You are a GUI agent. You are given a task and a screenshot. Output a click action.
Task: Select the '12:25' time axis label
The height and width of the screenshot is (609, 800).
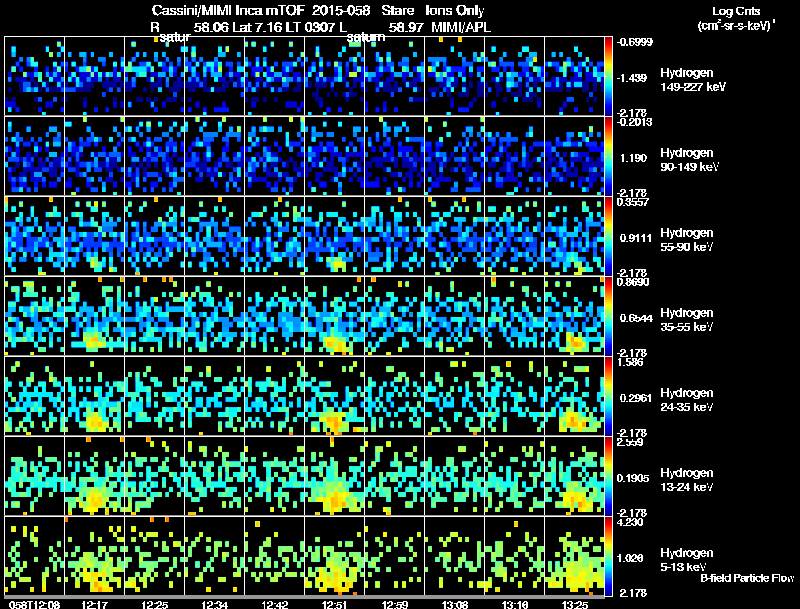tap(155, 605)
